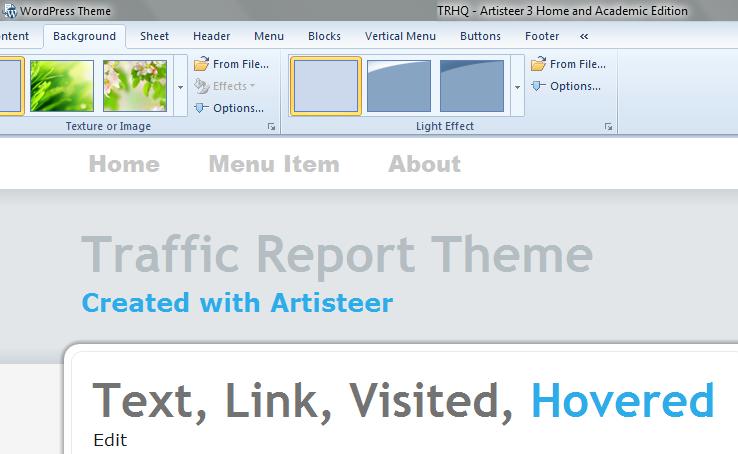Click the Text, Link, Visited title text
738x454 pixels.
tap(303, 402)
